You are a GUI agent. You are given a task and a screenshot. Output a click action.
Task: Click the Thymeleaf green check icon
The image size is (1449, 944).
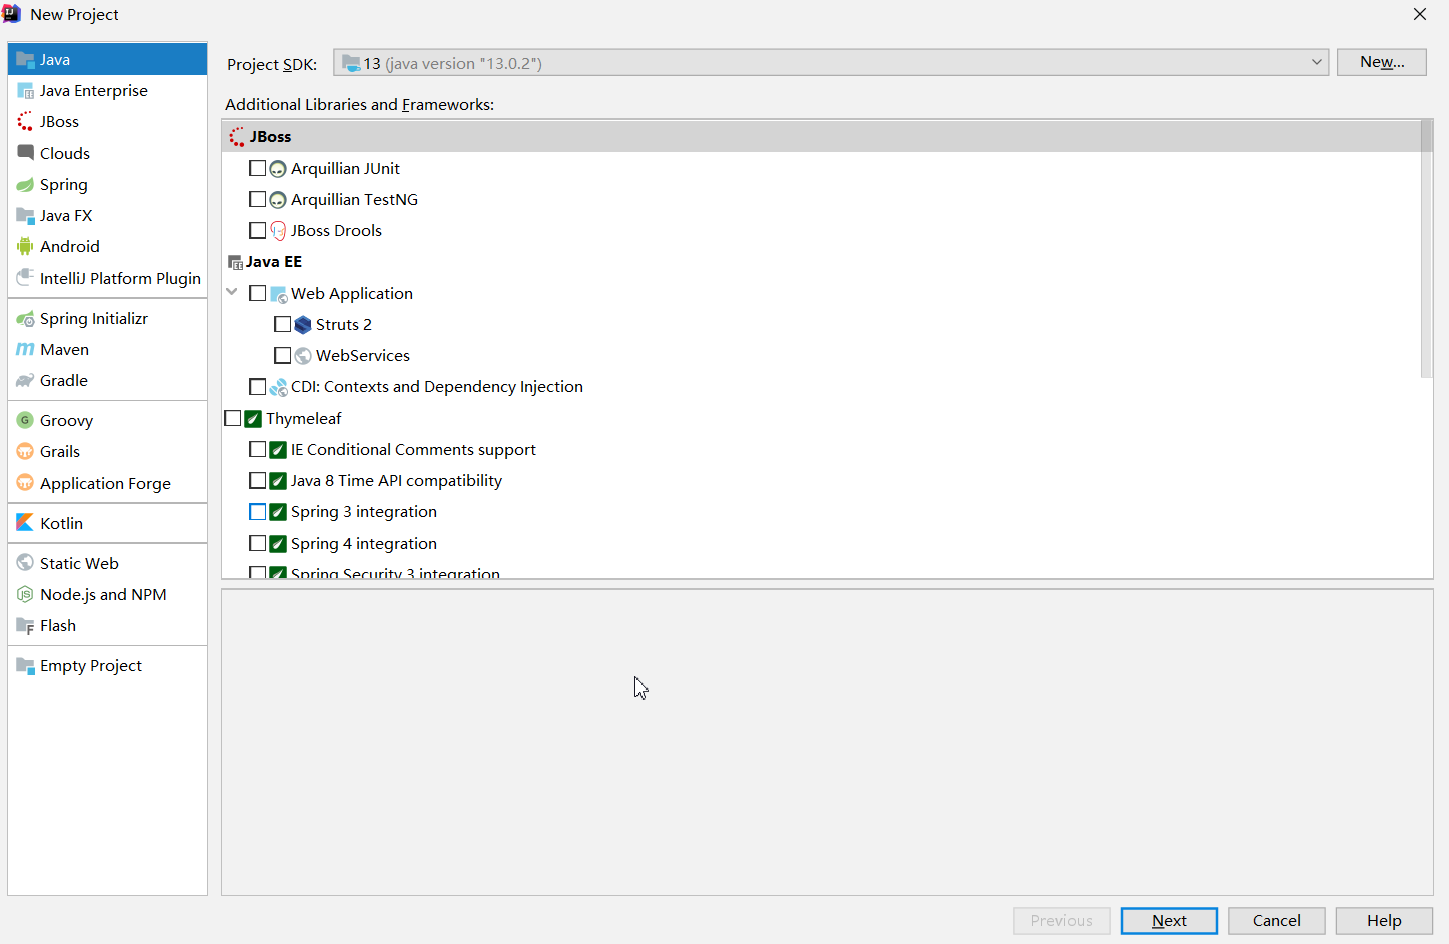click(254, 419)
